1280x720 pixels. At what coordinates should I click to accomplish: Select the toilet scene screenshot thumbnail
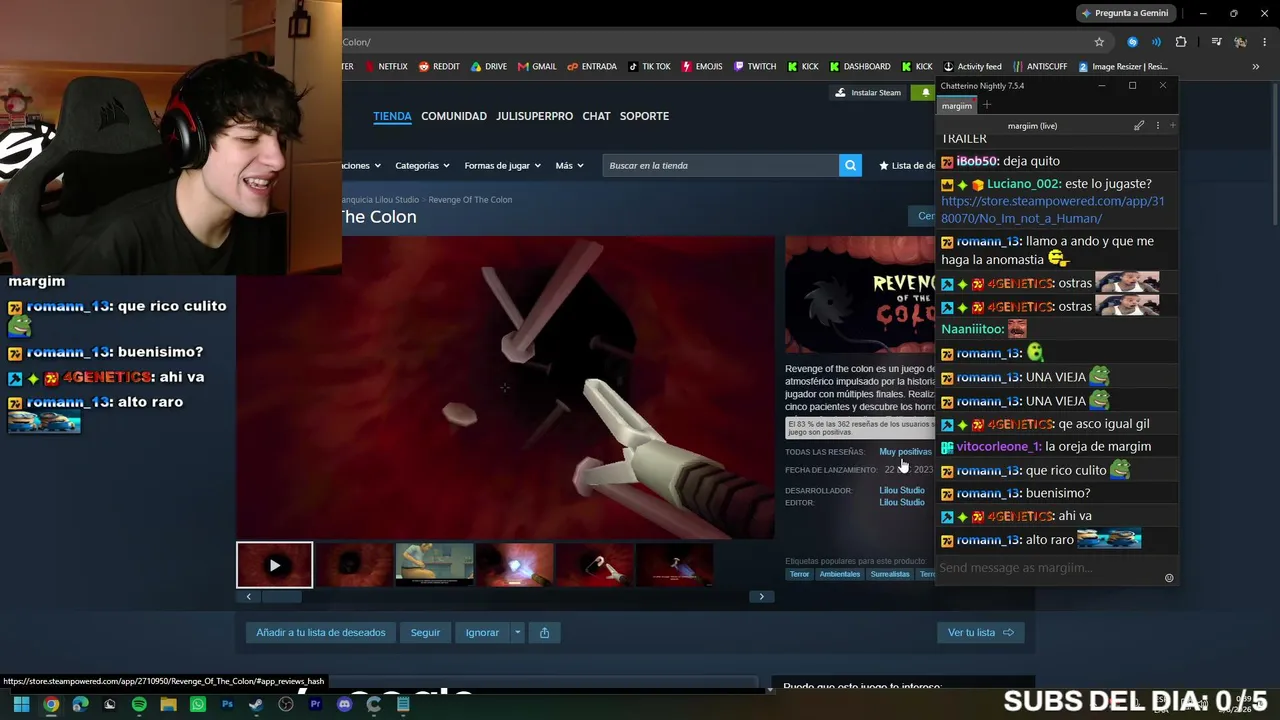point(434,565)
